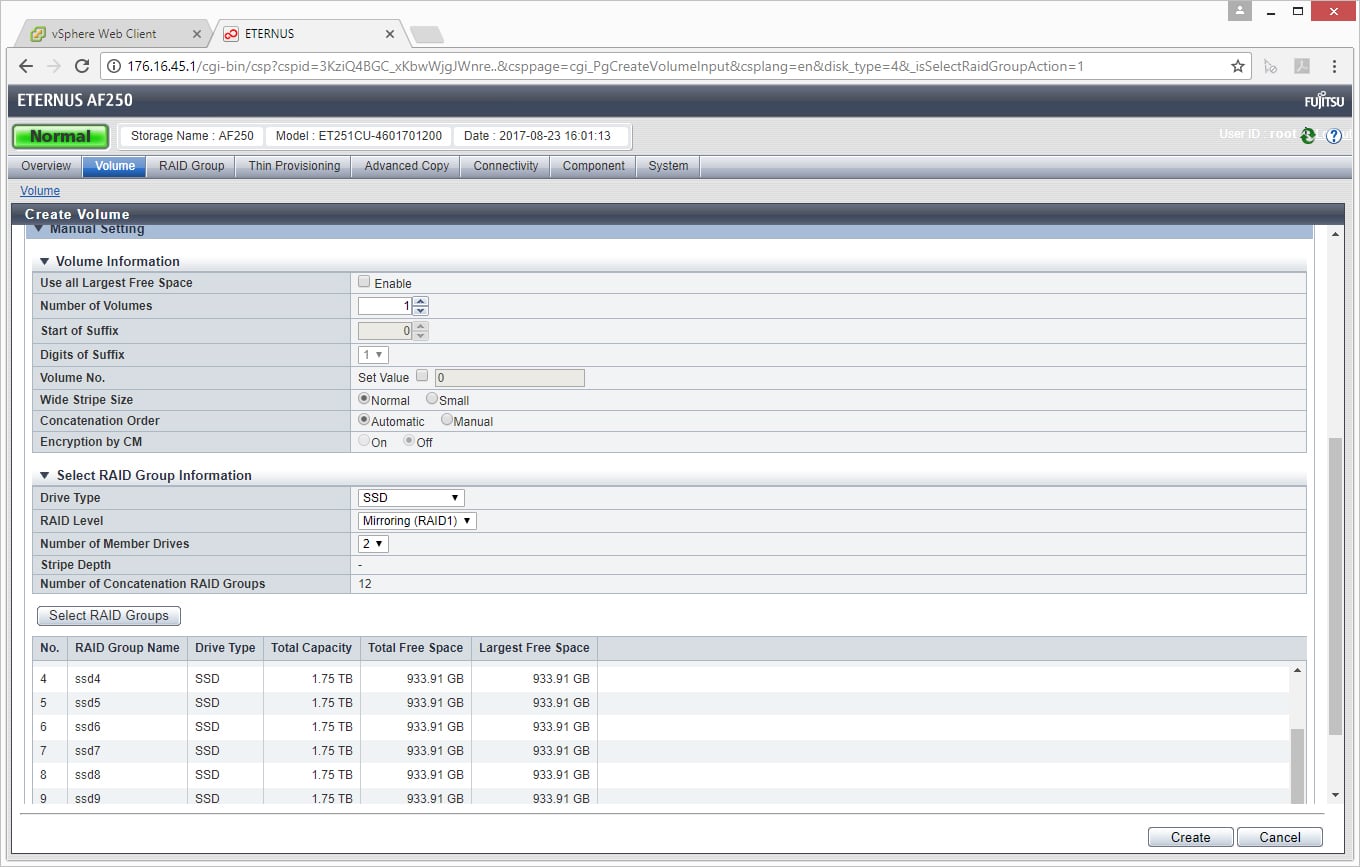Select Small wide stripe size

[432, 398]
